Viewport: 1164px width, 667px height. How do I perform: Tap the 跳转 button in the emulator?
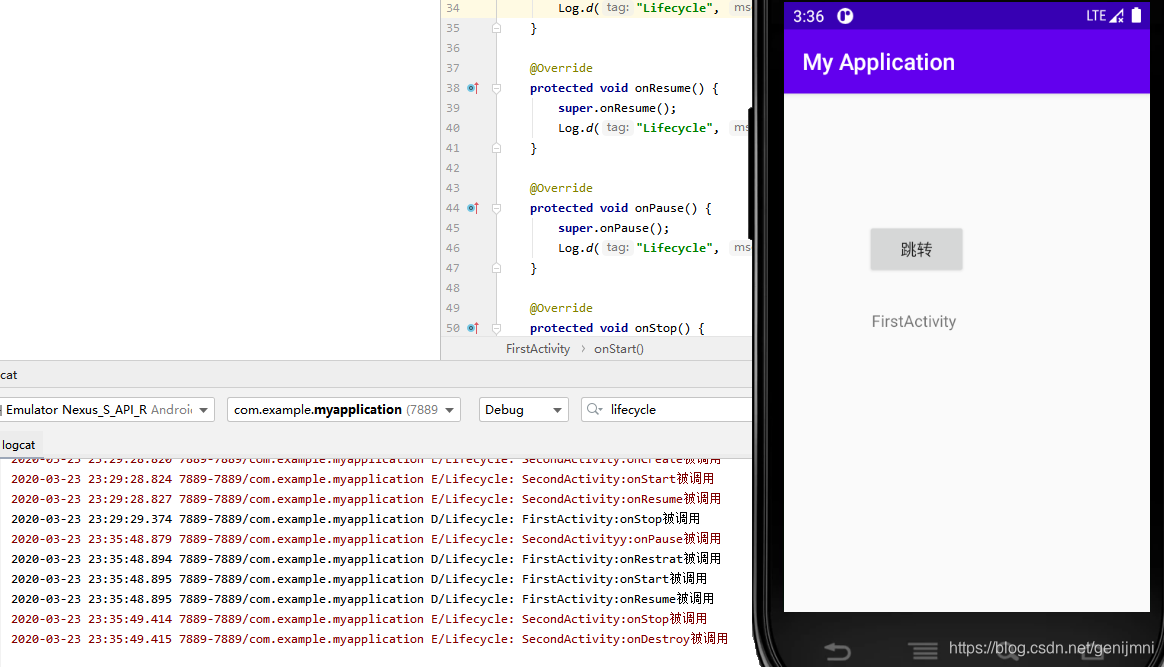click(x=916, y=249)
